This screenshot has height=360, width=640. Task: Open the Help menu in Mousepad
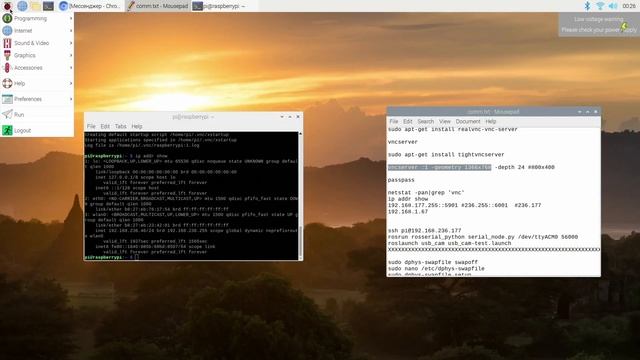[x=491, y=121]
